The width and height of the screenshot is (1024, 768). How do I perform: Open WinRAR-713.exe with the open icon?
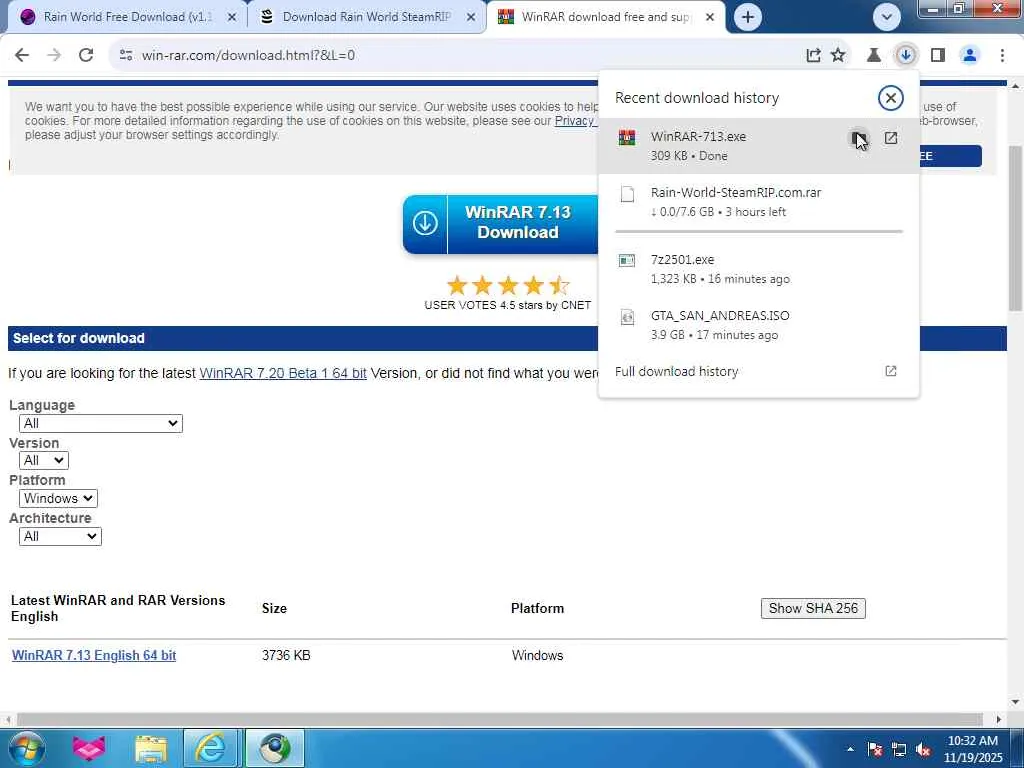891,138
